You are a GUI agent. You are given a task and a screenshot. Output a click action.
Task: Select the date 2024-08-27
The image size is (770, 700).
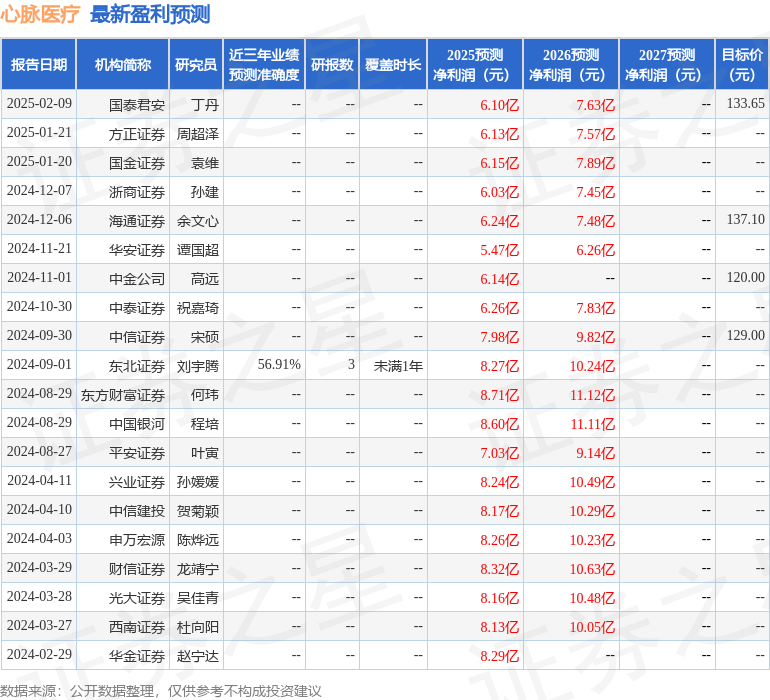(x=39, y=451)
